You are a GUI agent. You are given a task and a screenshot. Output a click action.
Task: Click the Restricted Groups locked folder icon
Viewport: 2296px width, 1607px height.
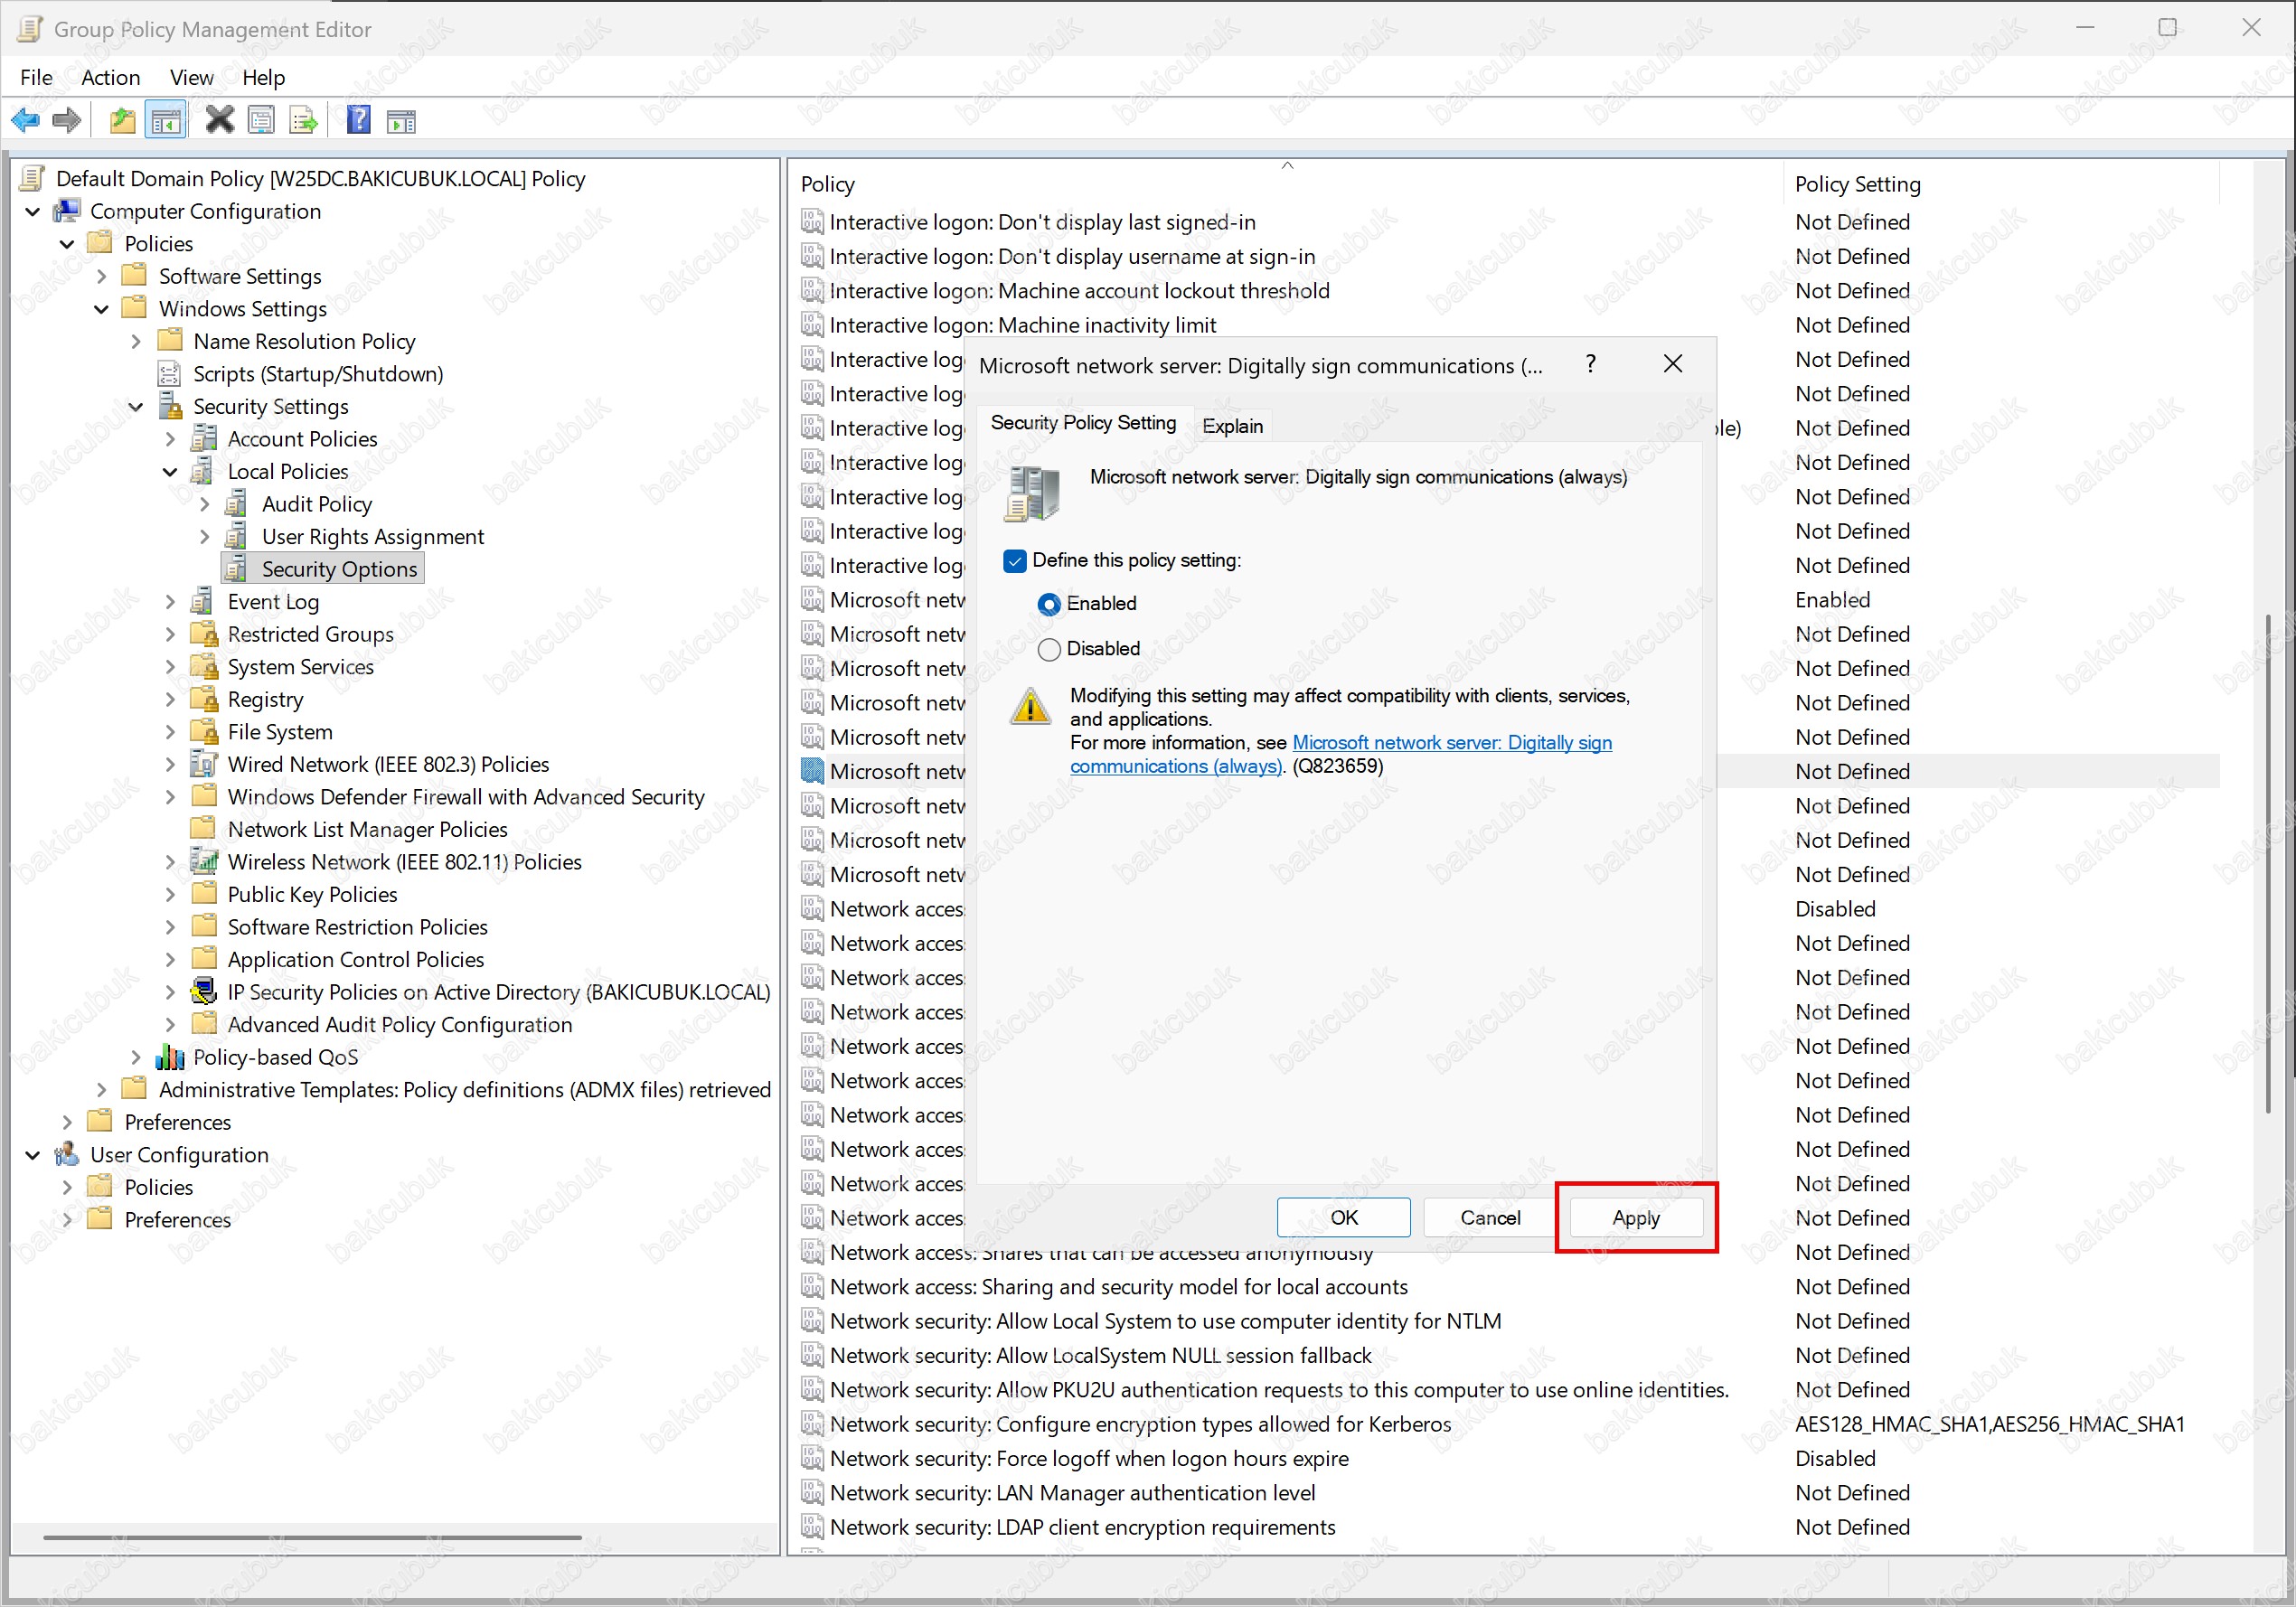click(x=204, y=634)
